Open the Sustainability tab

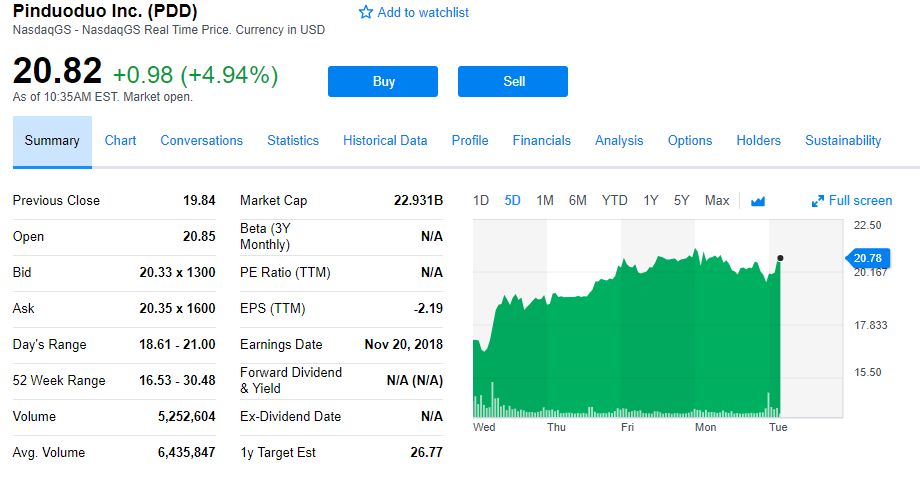843,141
